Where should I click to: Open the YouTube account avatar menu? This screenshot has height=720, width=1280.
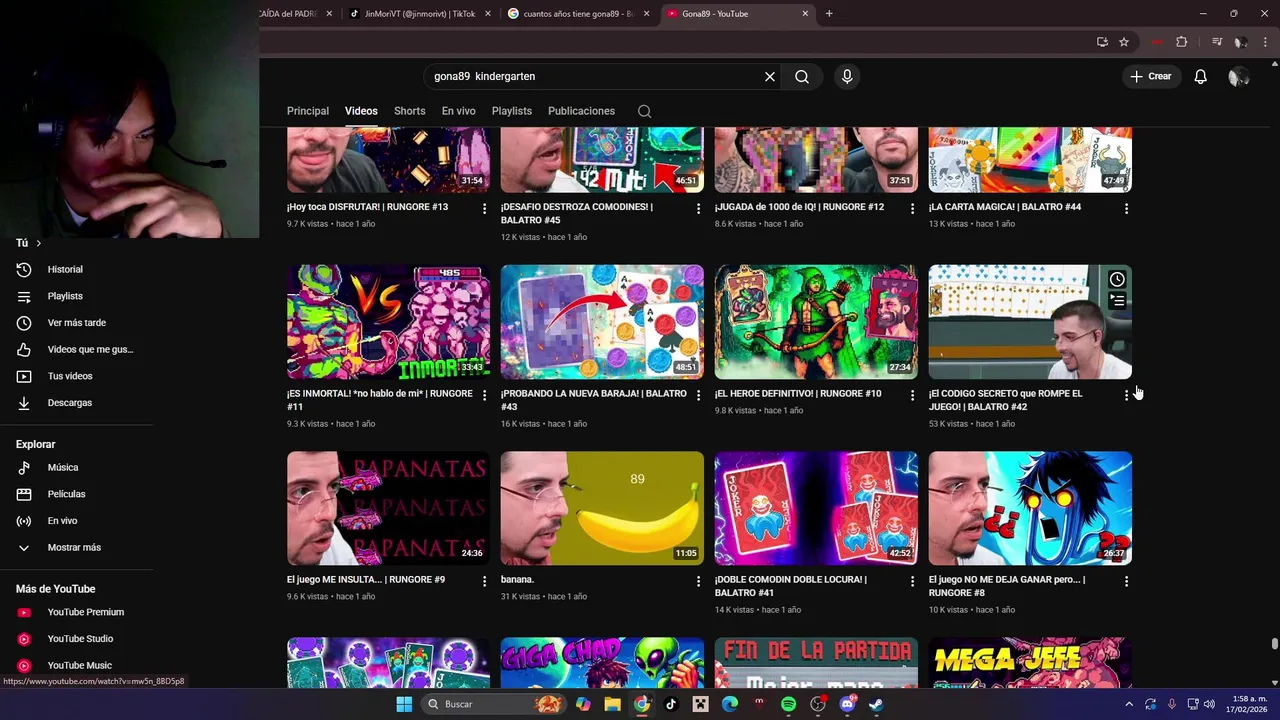1238,76
